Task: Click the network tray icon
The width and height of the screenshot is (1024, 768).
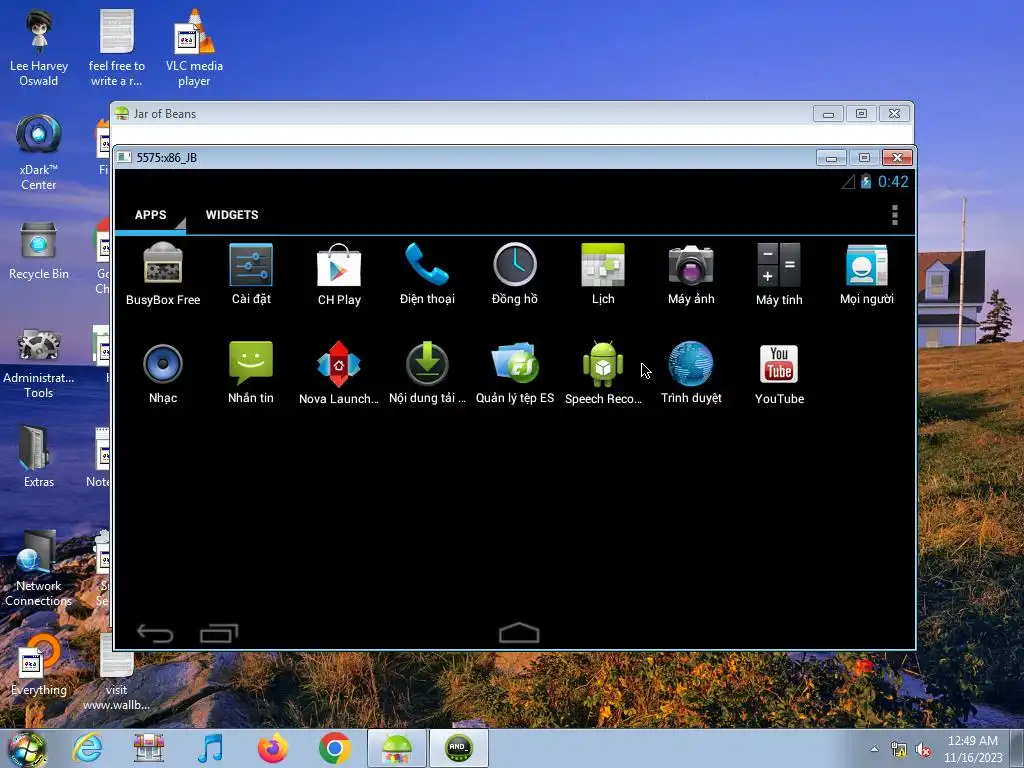Action: [x=899, y=750]
